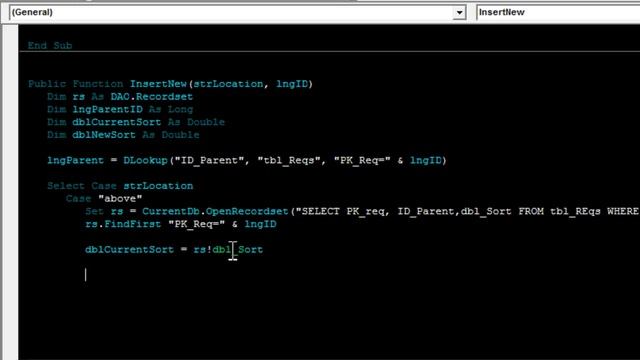Click the left margin indicator bar
The image size is (640, 360).
[x=10, y=192]
